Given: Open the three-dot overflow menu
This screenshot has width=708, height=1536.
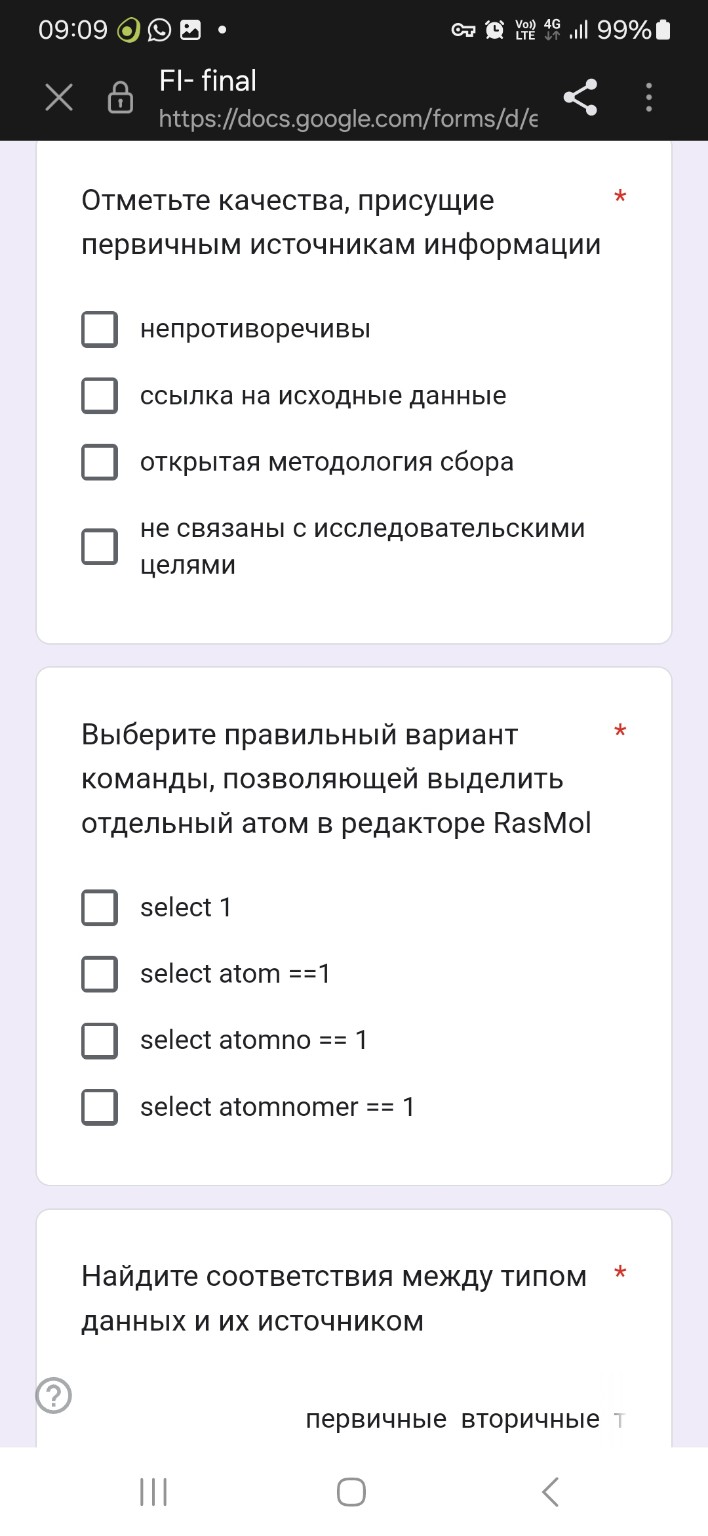Looking at the screenshot, I should click(x=649, y=98).
